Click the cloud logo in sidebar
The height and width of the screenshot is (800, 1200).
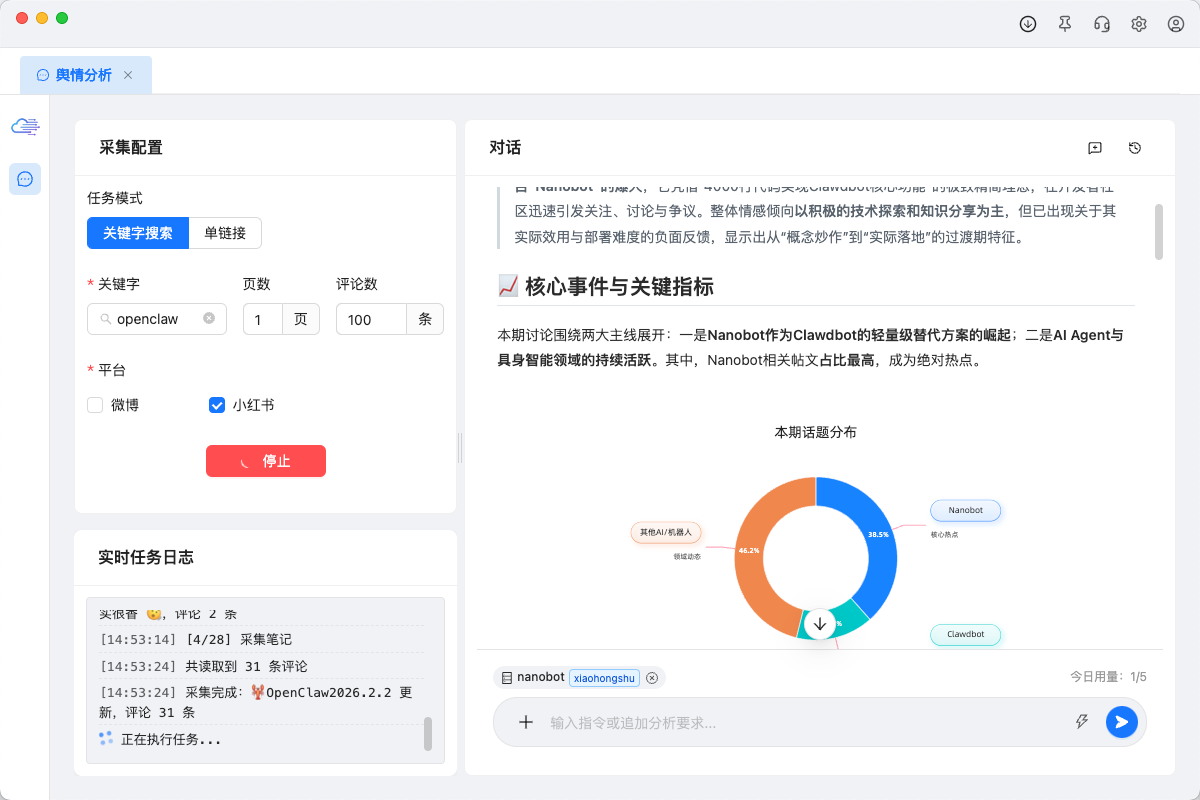(25, 126)
